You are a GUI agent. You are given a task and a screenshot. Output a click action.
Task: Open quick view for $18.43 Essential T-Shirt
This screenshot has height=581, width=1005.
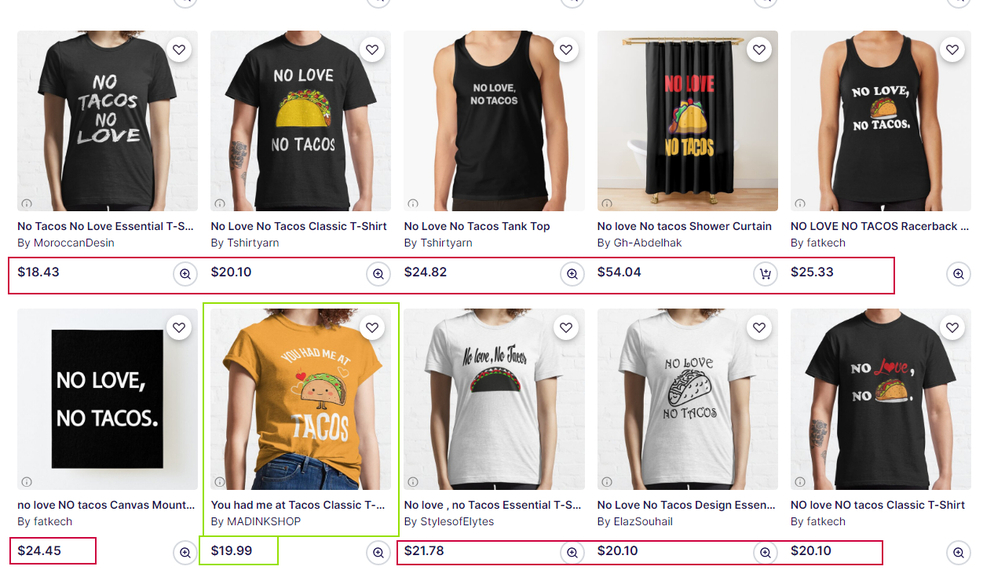(185, 274)
